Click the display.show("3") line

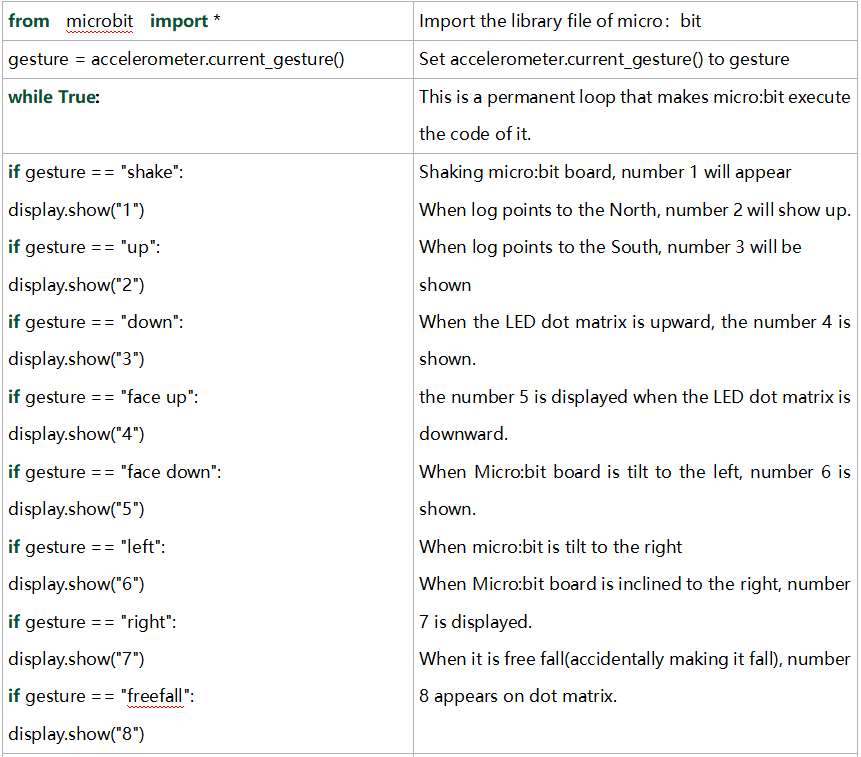click(x=76, y=360)
